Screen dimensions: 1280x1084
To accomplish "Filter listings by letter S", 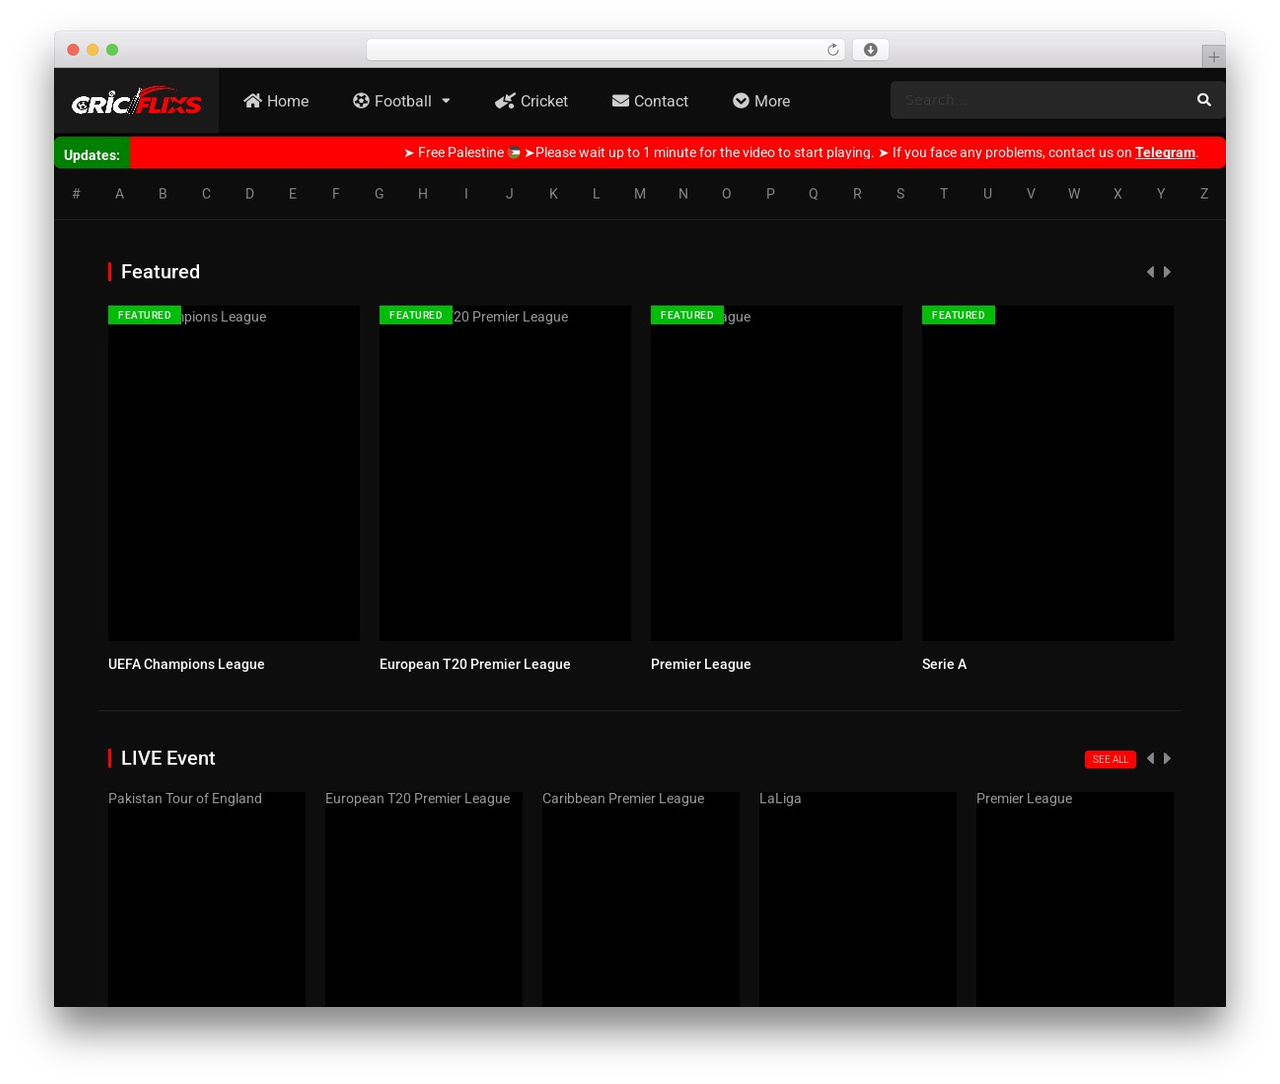I will 900,194.
